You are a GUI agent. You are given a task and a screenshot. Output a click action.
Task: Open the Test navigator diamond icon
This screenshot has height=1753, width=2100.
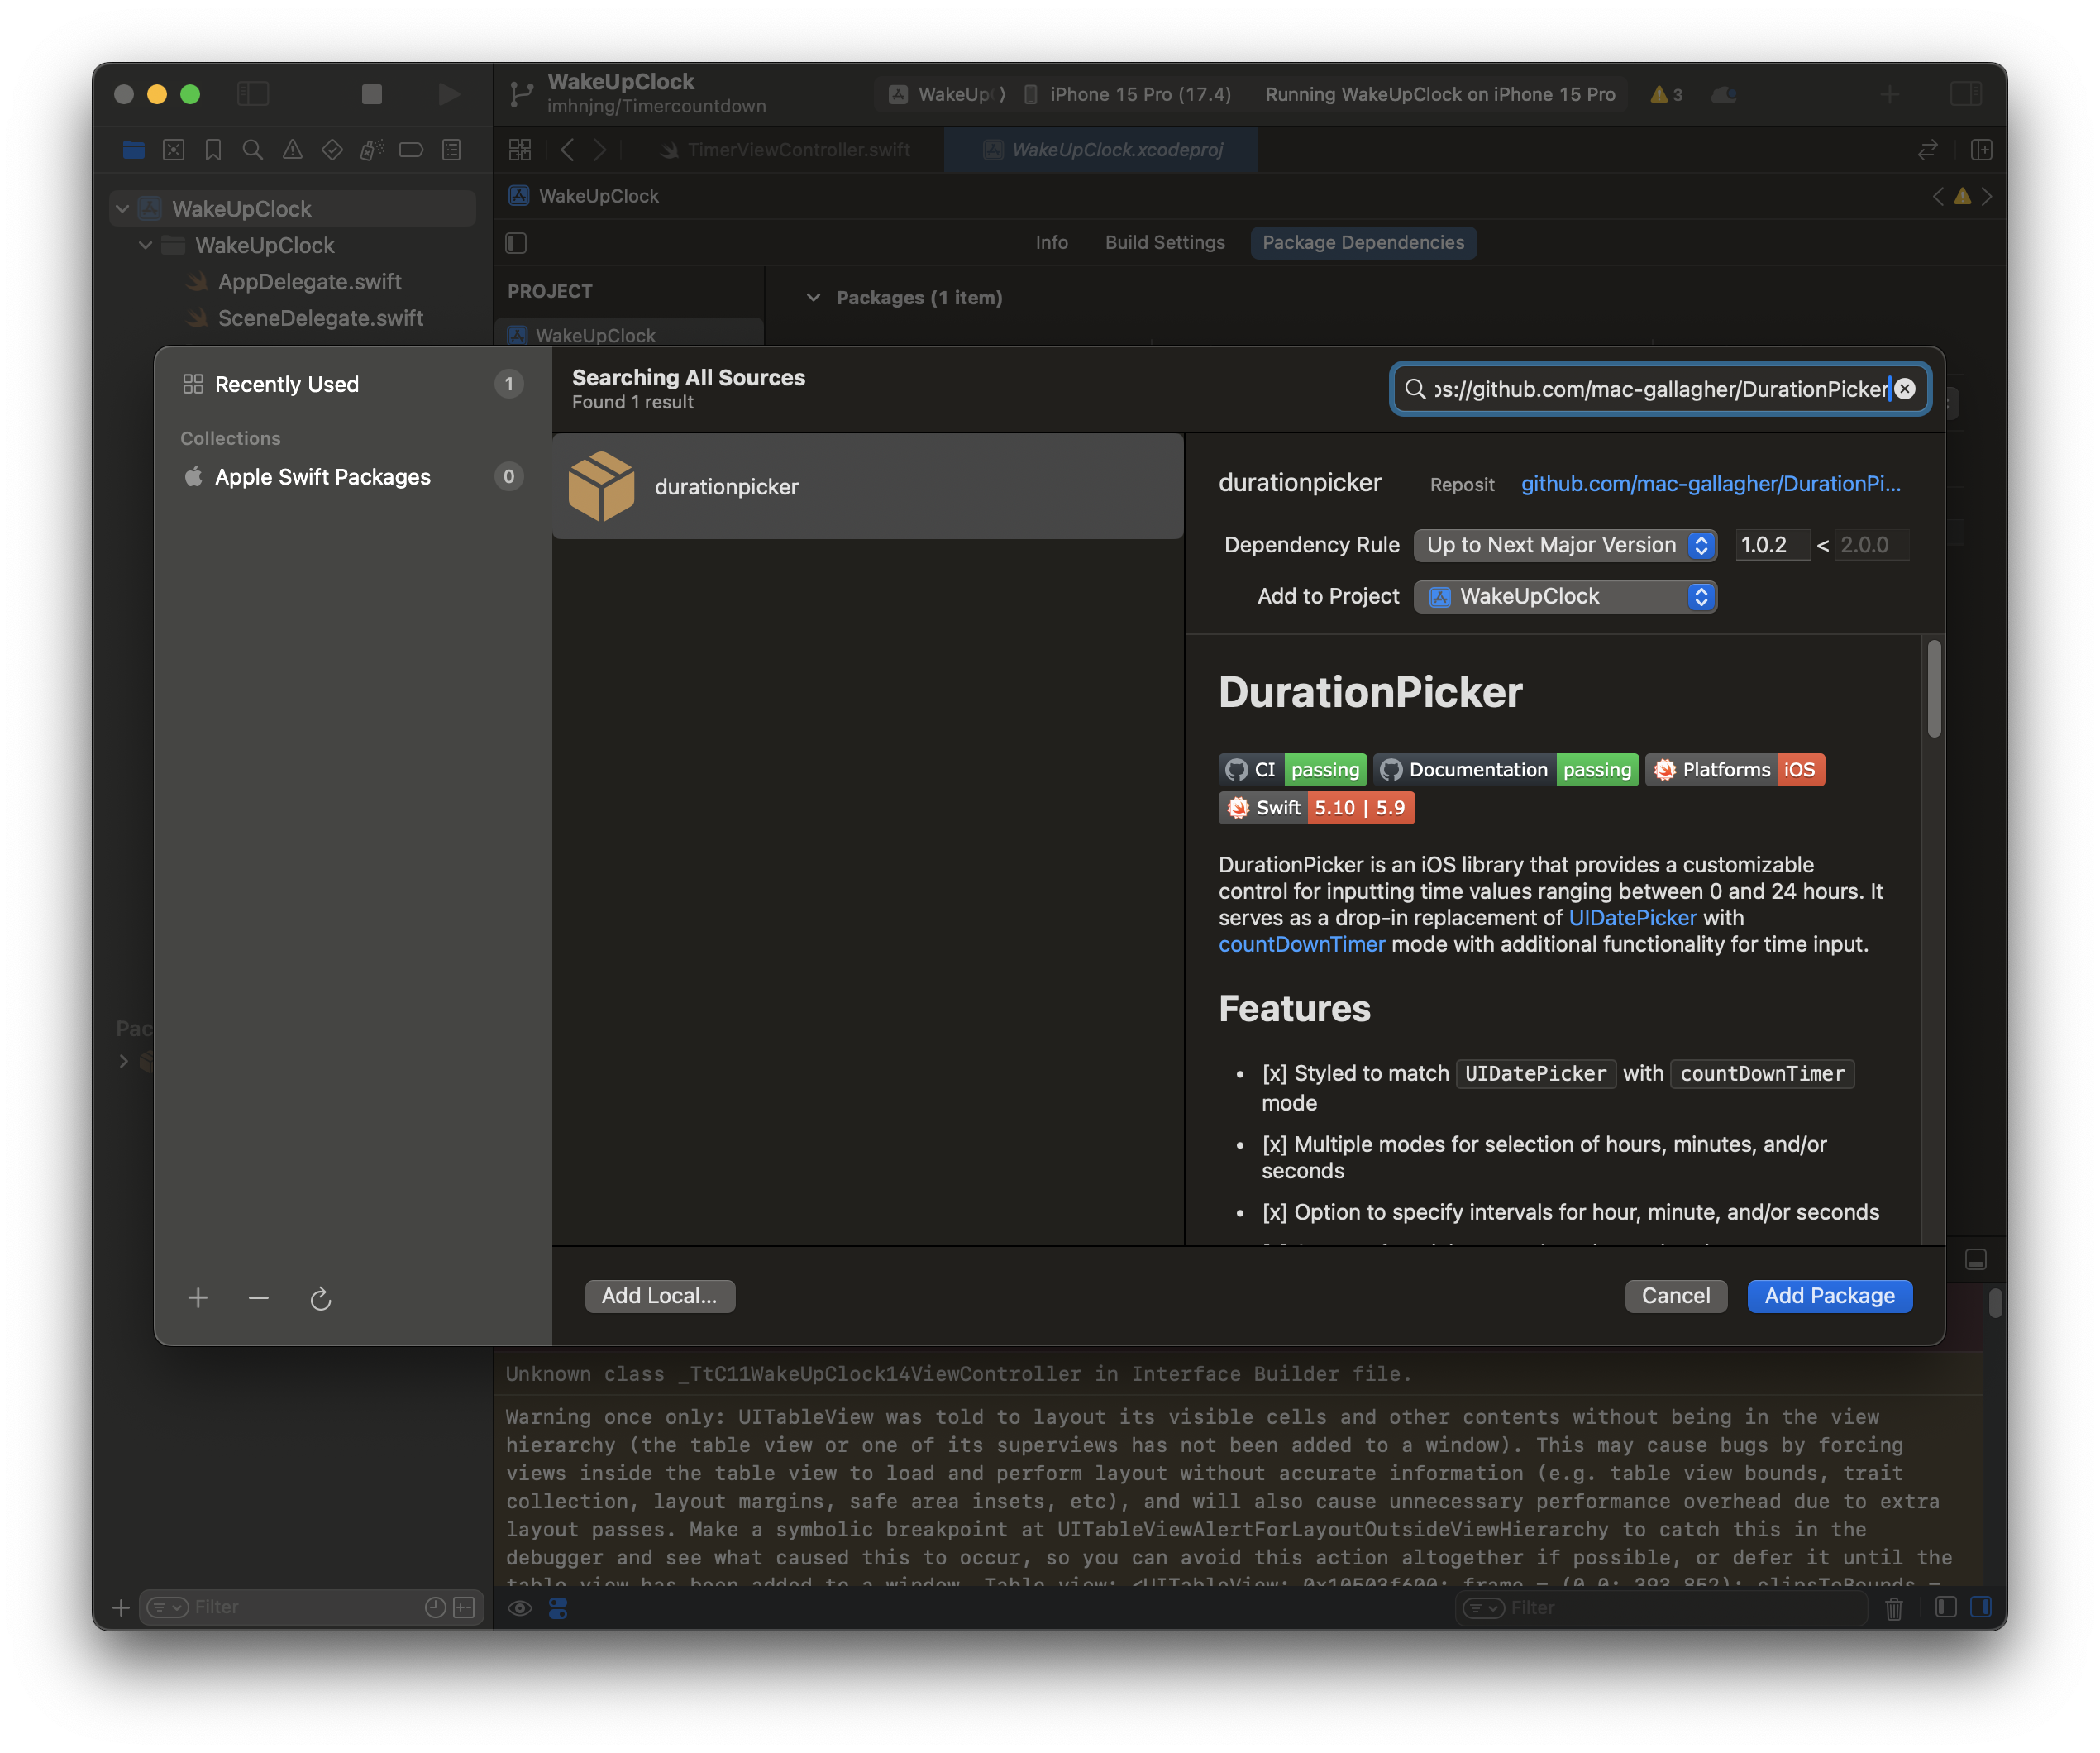tap(332, 150)
